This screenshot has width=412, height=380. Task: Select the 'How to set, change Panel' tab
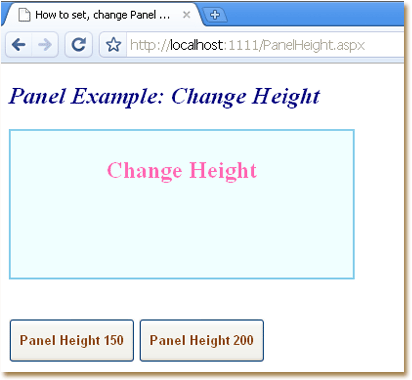pos(102,15)
